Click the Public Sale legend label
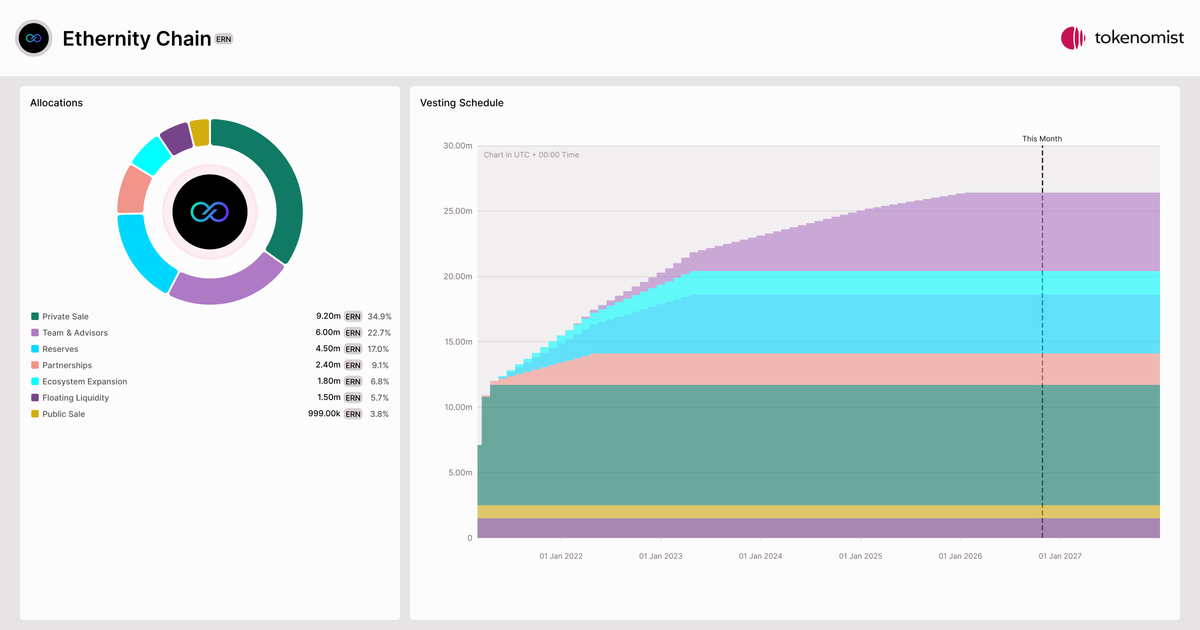 (x=63, y=414)
